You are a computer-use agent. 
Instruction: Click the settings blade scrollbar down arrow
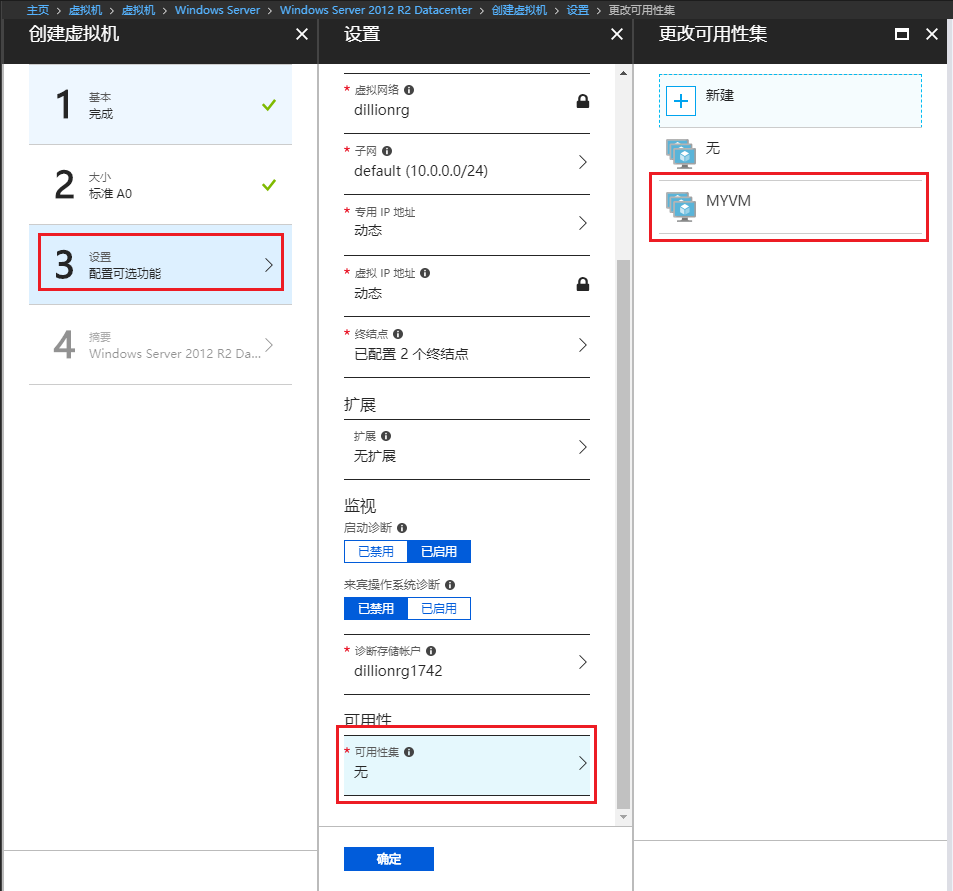pyautogui.click(x=624, y=817)
